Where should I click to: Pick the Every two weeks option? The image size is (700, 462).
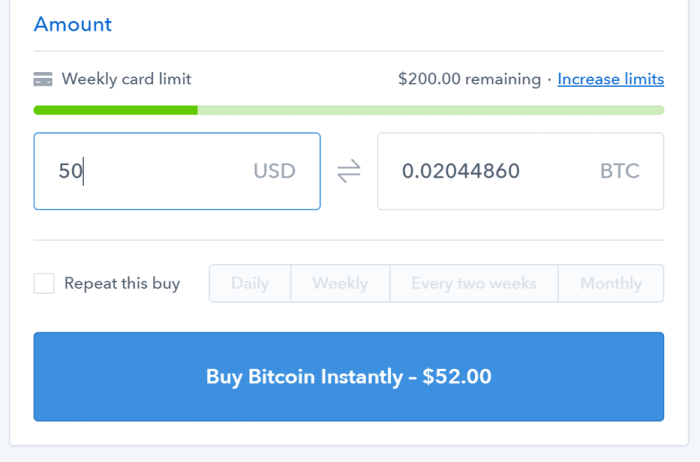(x=474, y=283)
